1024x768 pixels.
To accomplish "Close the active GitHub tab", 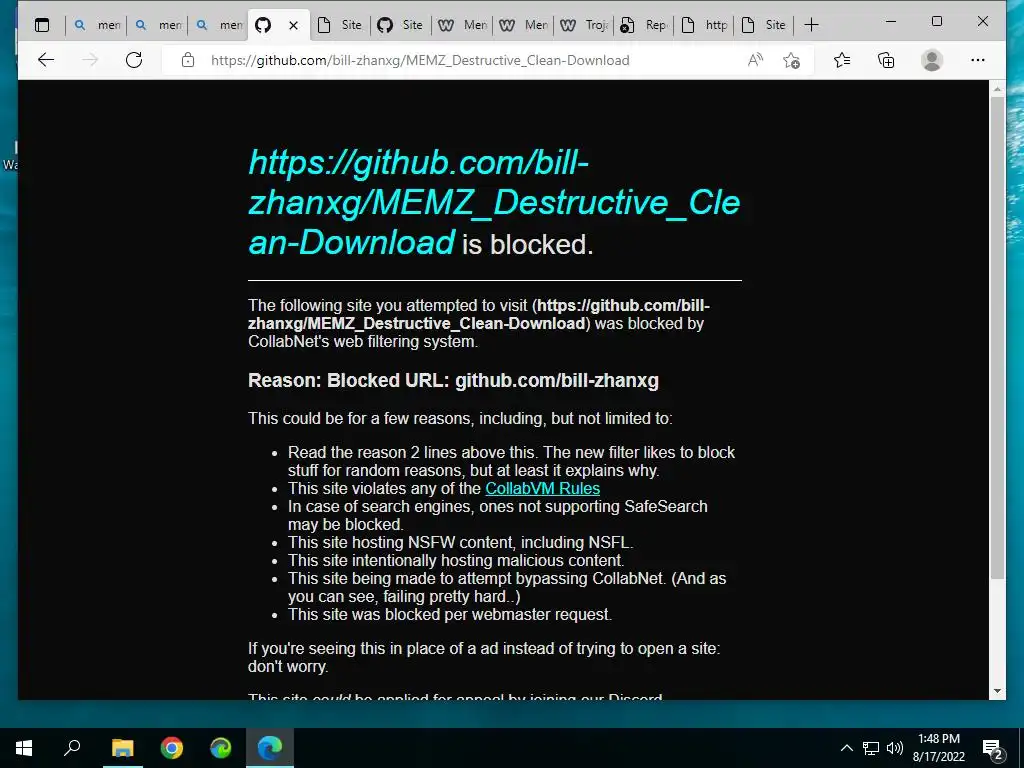I will click(x=293, y=25).
